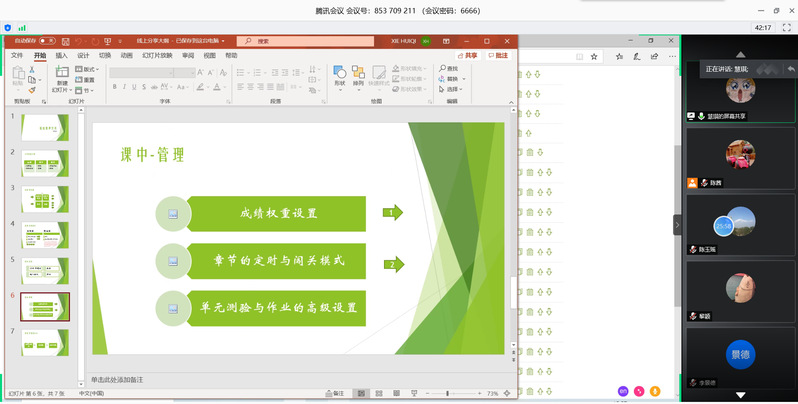
Task: Click the zoom slider in status bar
Action: click(447, 394)
